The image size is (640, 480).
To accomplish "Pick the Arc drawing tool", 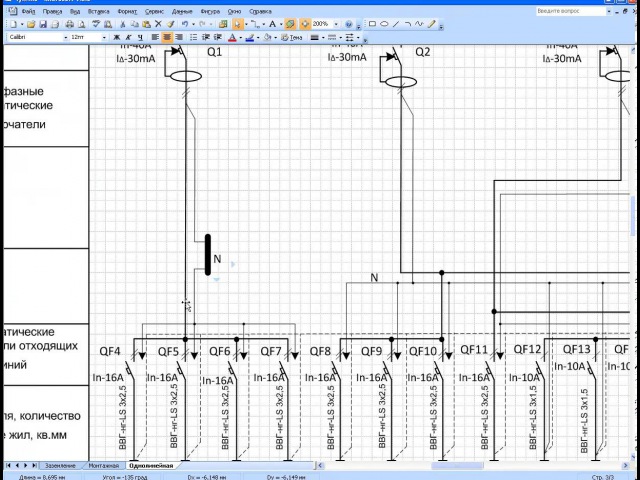I will click(407, 24).
